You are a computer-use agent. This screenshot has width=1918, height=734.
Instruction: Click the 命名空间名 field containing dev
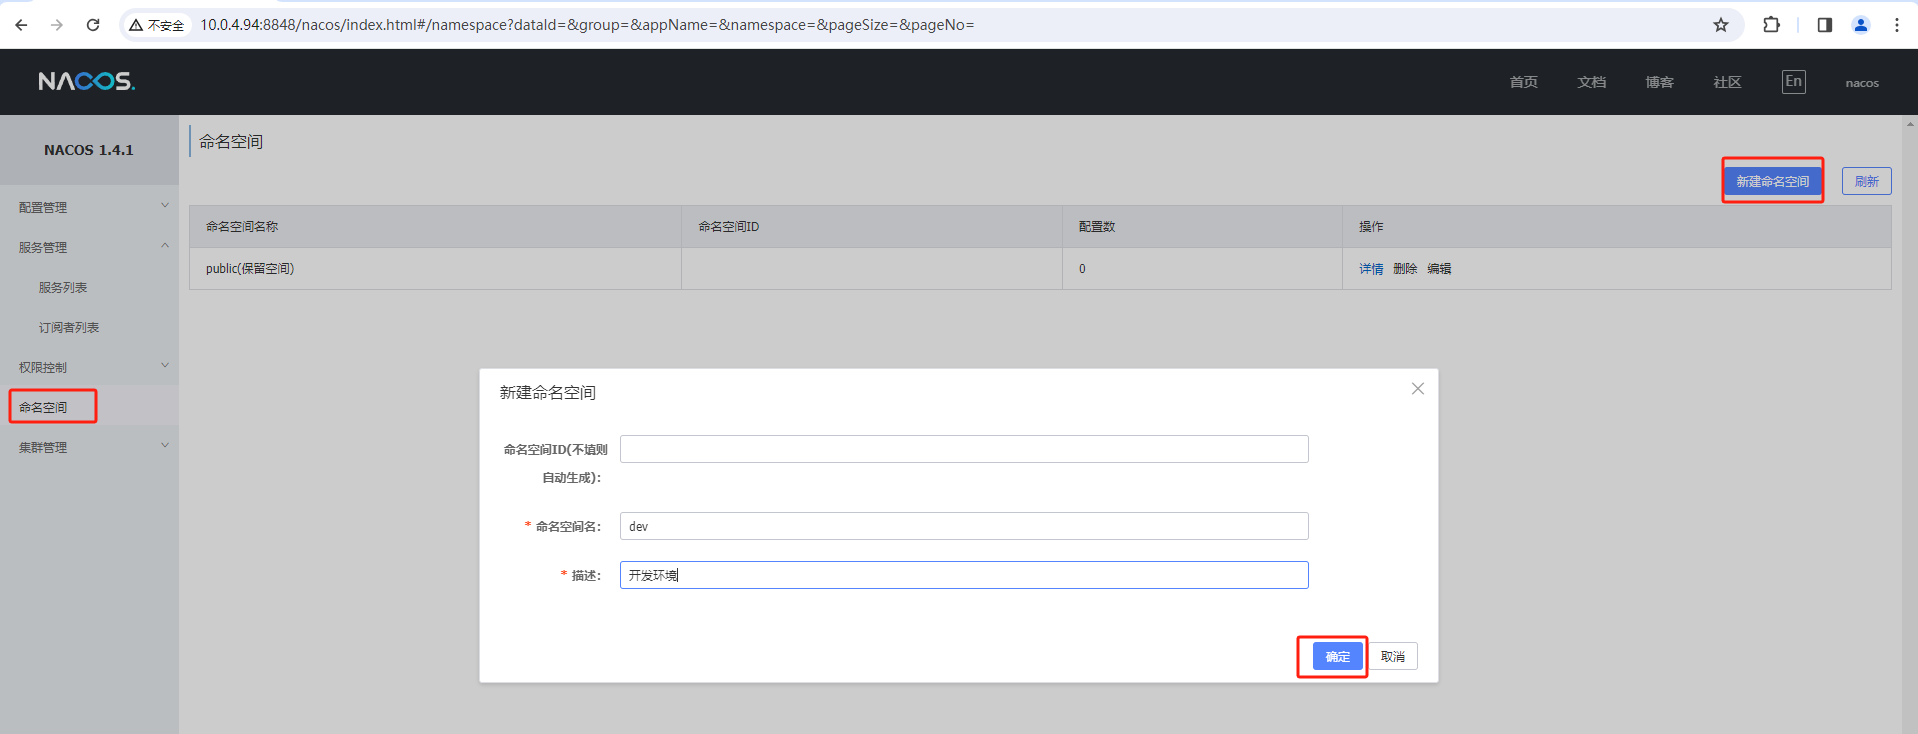[x=964, y=526]
